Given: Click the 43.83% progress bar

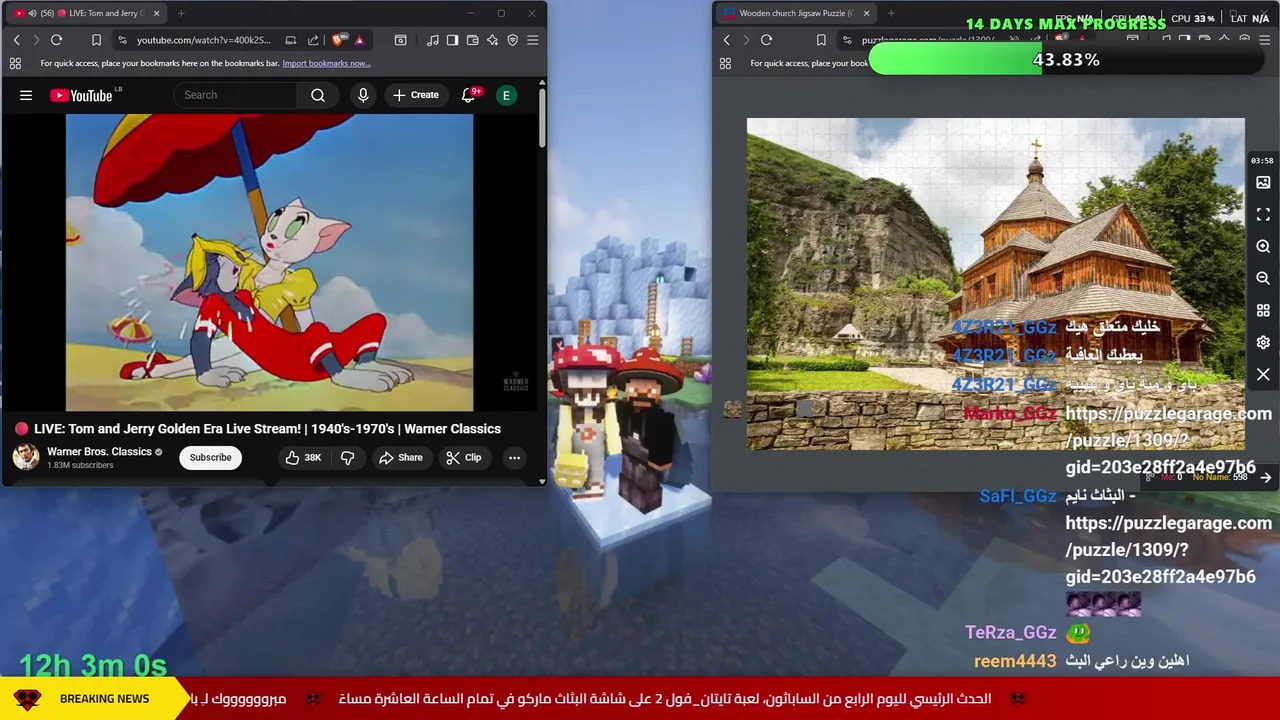Looking at the screenshot, I should pos(1066,60).
